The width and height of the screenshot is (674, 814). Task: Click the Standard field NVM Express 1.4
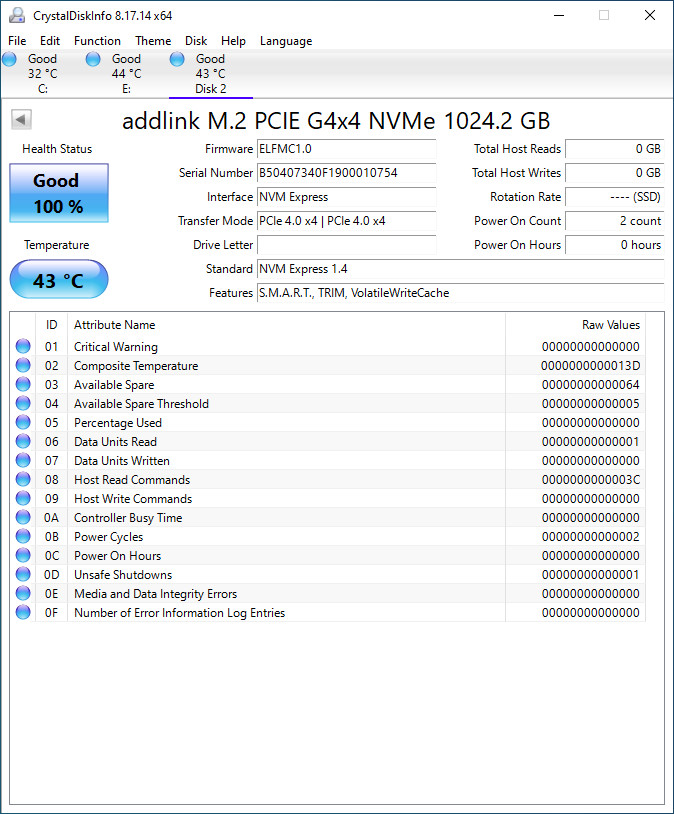point(461,269)
